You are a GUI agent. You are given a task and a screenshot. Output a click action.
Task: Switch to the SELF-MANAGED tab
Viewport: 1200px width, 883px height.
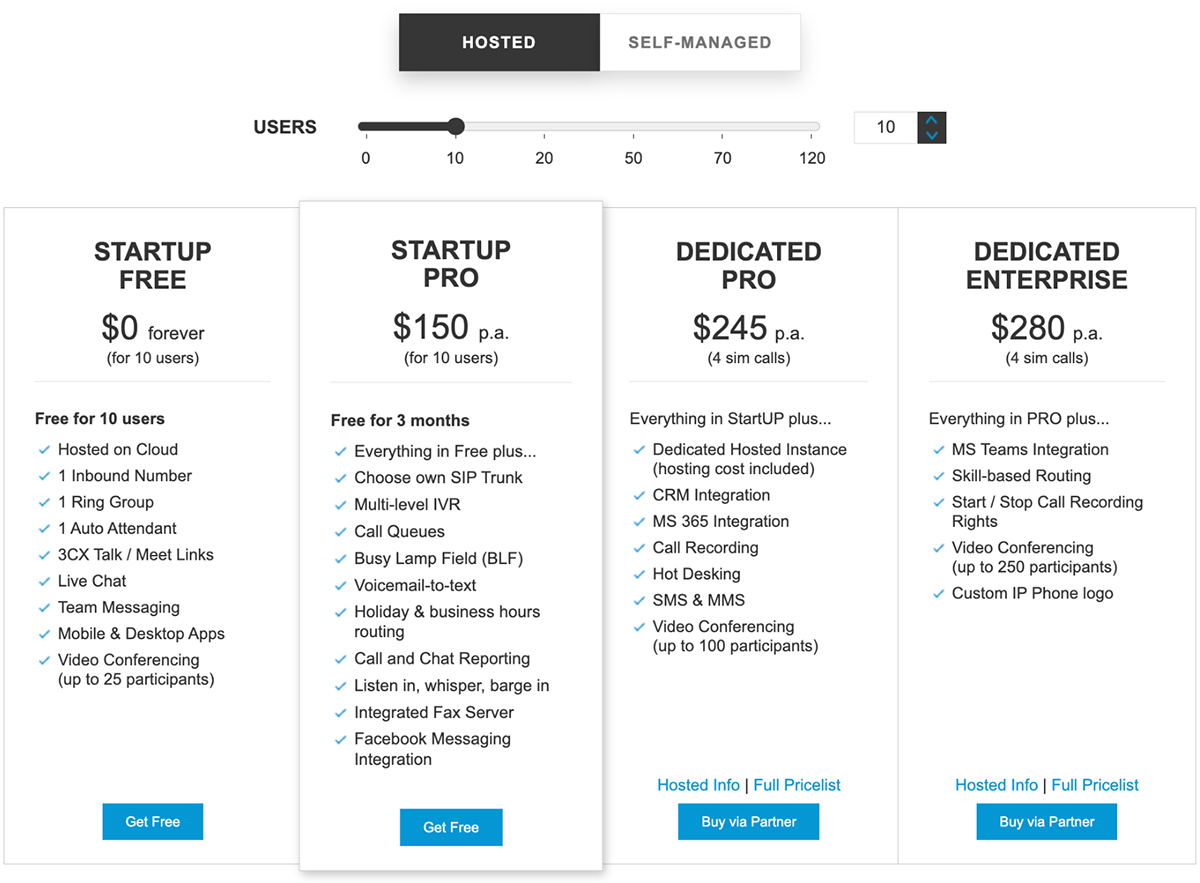click(700, 42)
